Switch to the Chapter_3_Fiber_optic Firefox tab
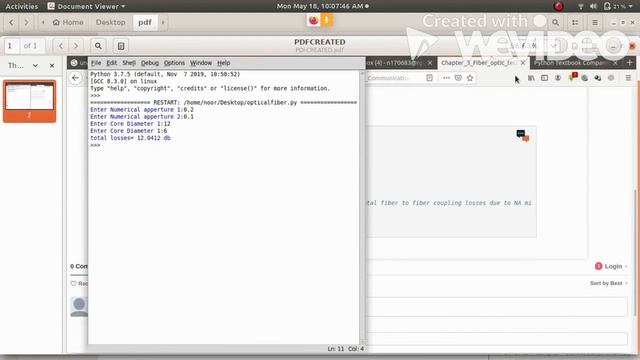The height and width of the screenshot is (360, 640). (x=478, y=63)
